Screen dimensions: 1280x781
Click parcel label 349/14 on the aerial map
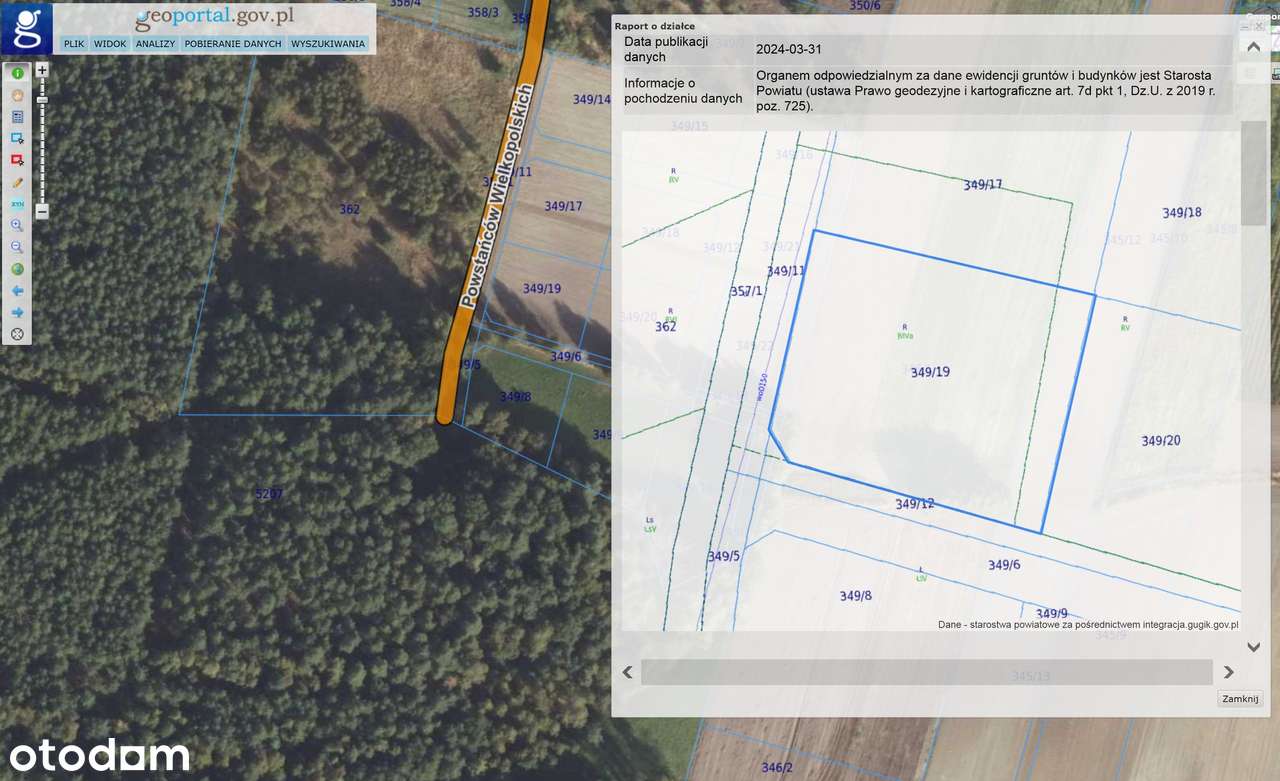(592, 99)
